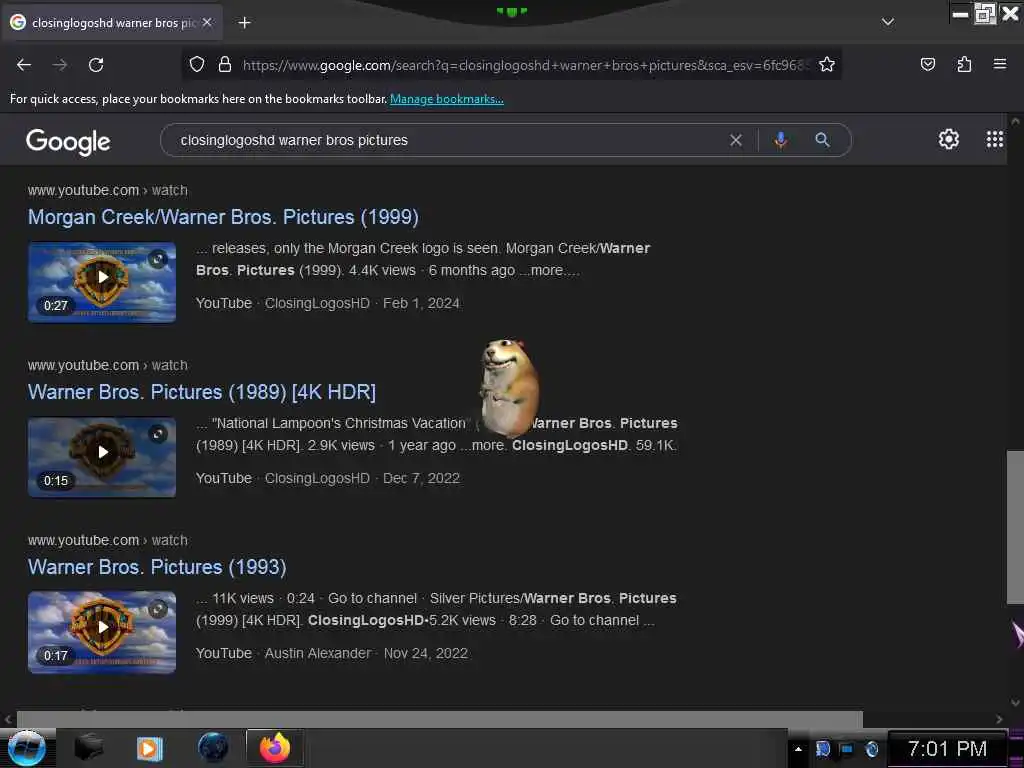Click the horizontal scrollbar at bottom
The image size is (1024, 768).
[440, 719]
